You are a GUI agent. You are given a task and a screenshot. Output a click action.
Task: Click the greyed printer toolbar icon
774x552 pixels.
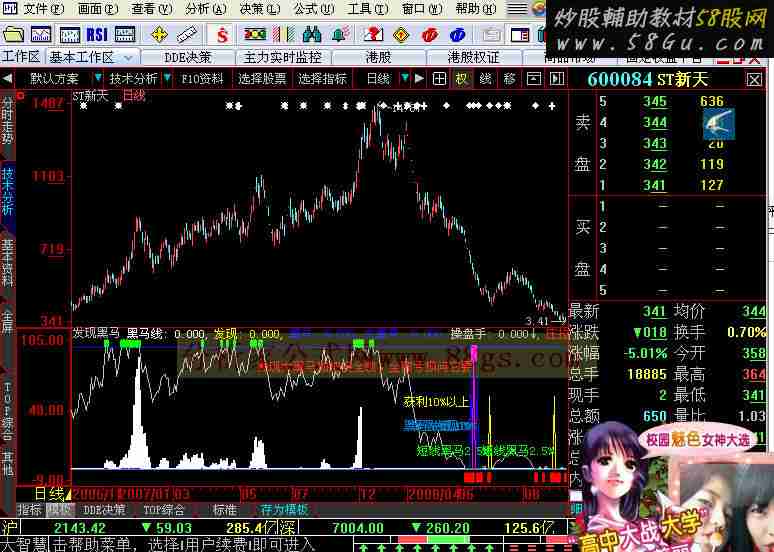point(491,35)
